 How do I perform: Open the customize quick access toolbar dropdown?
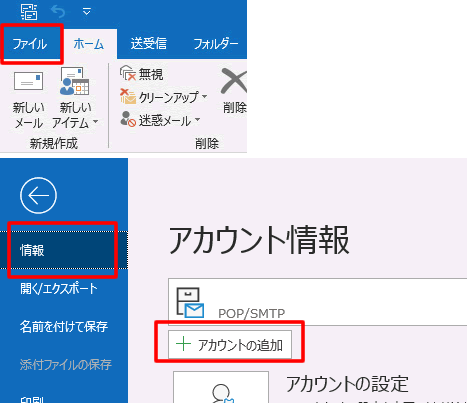[87, 12]
